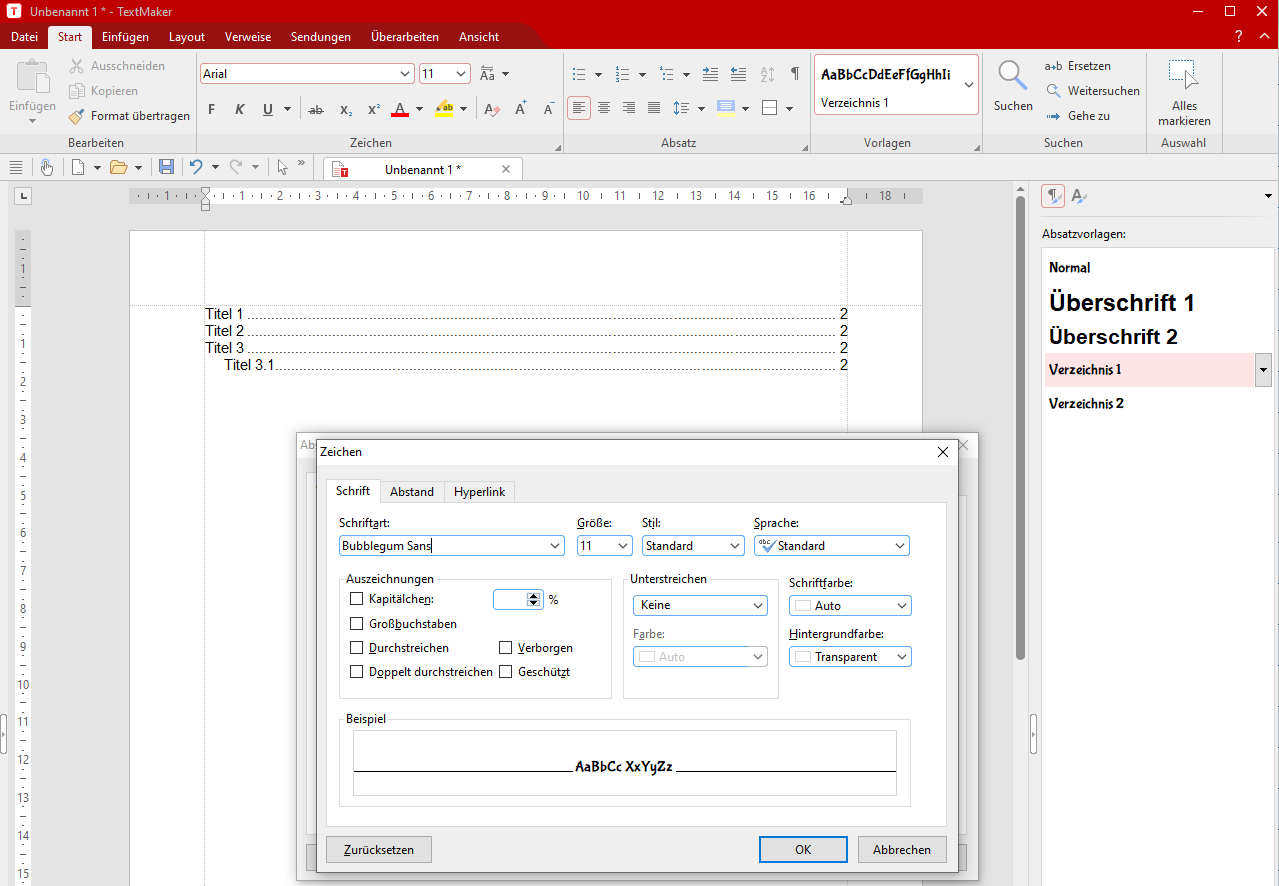Switch to the Abstand tab
Viewport: 1279px width, 886px height.
411,491
